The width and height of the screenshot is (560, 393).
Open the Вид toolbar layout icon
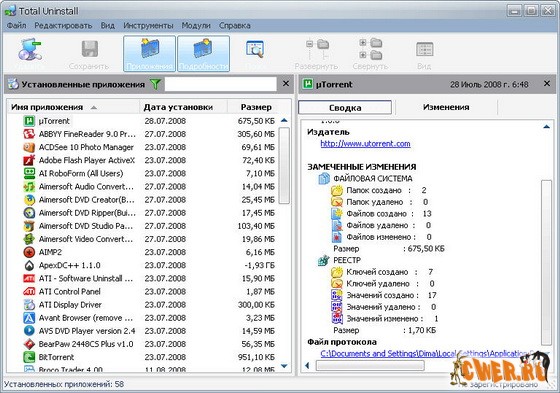[x=425, y=49]
